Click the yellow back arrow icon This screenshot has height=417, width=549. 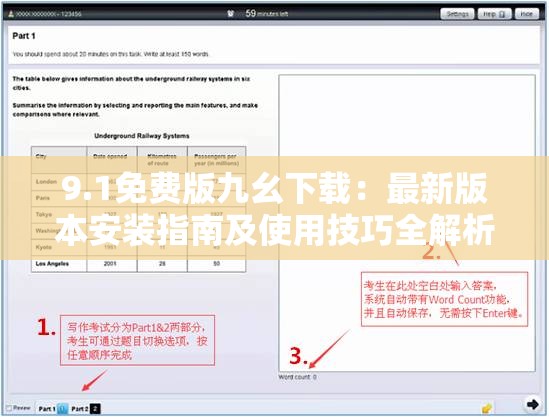pyautogui.click(x=487, y=408)
